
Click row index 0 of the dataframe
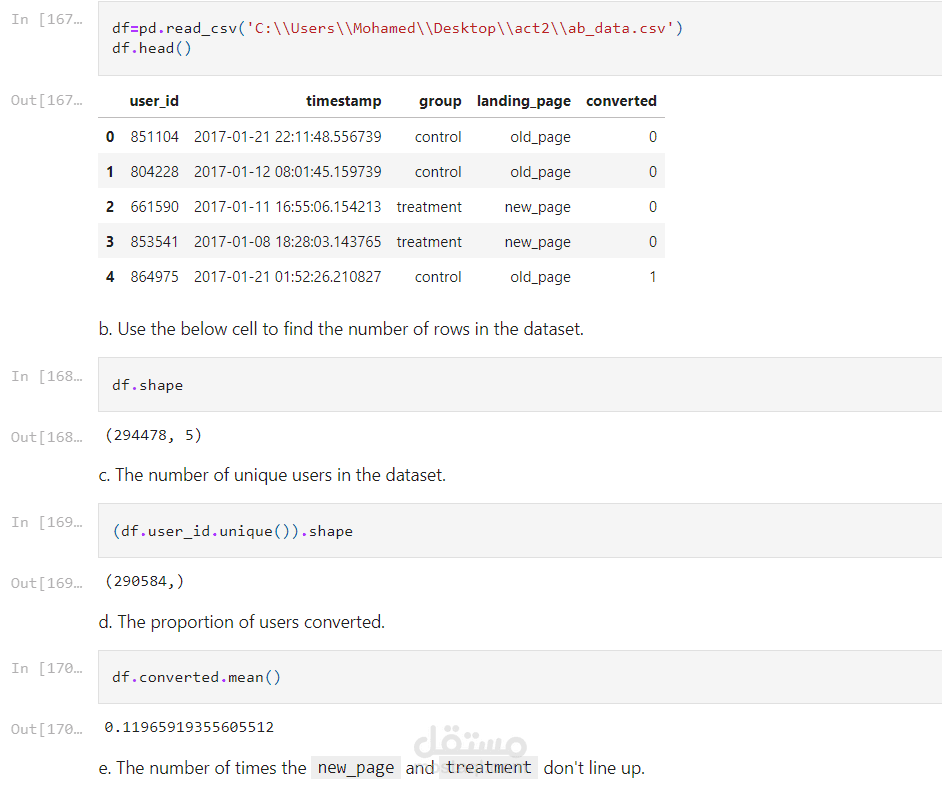click(110, 137)
